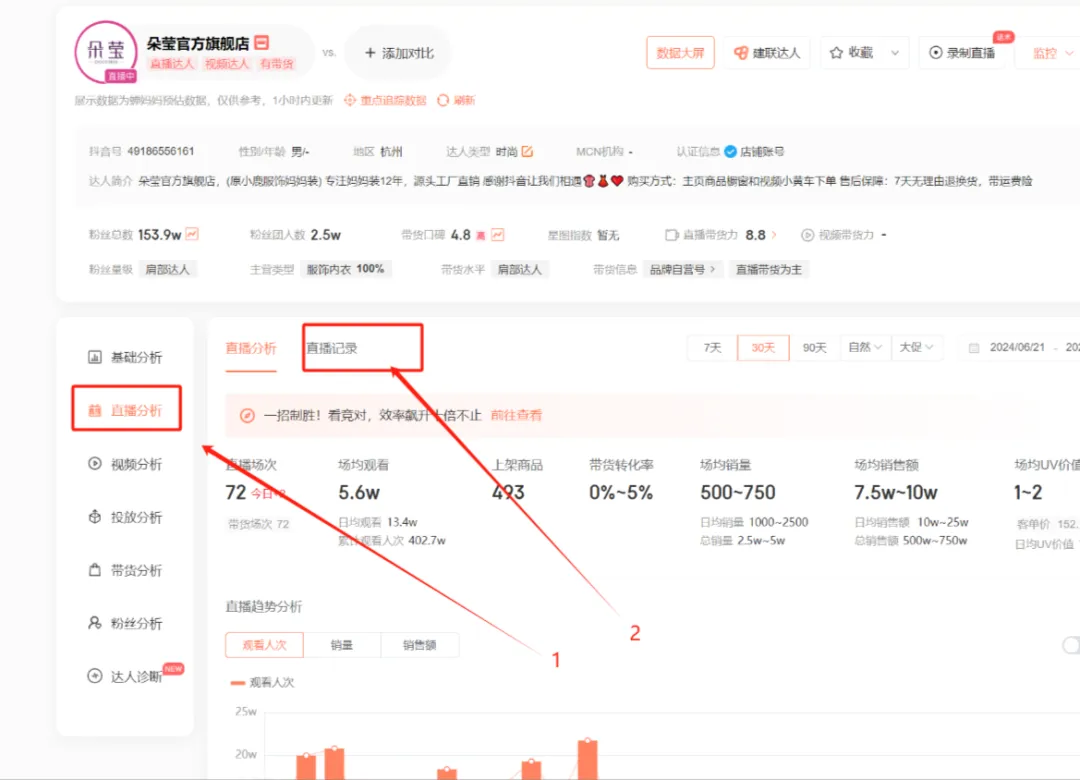1080x780 pixels.
Task: Click the 建联达人 heart icon
Action: point(740,53)
